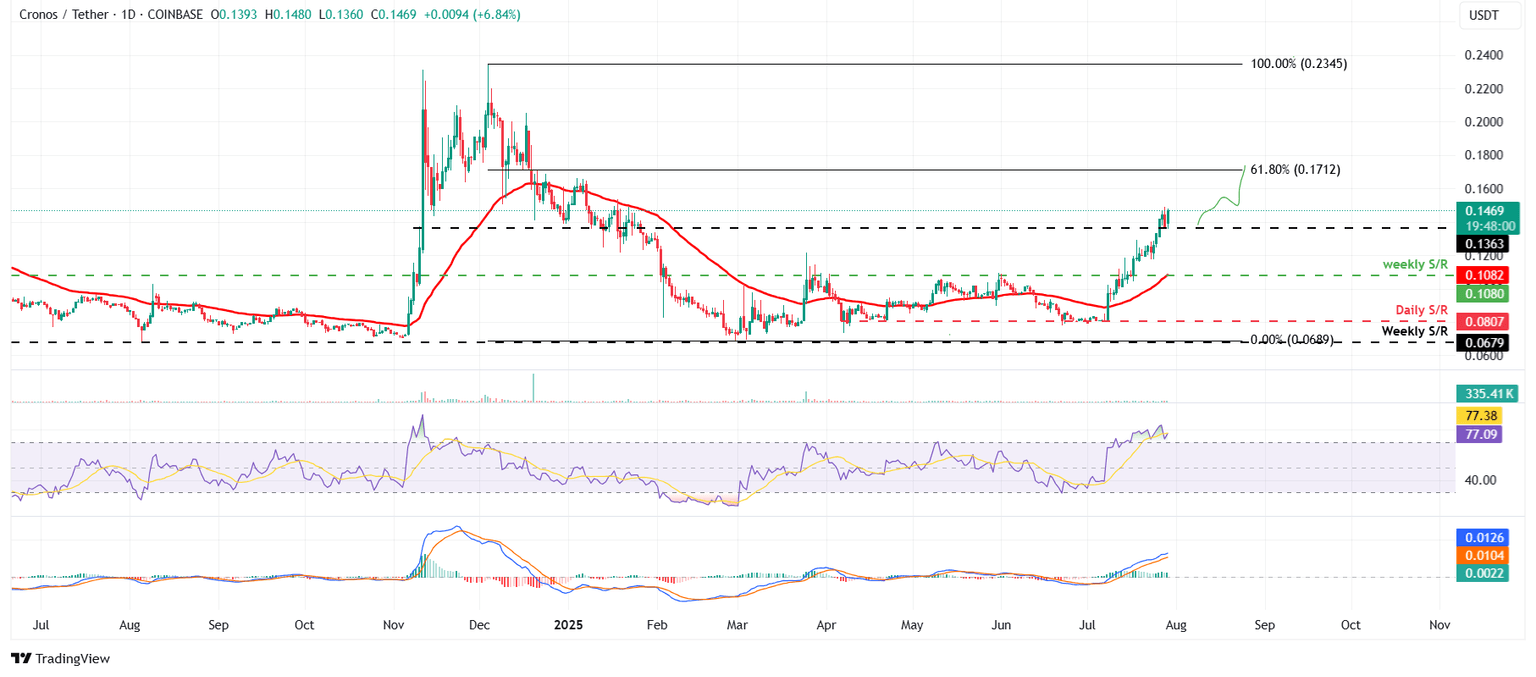The height and width of the screenshot is (677, 1536).
Task: Select the black Weekly S/R label
Action: click(1416, 330)
